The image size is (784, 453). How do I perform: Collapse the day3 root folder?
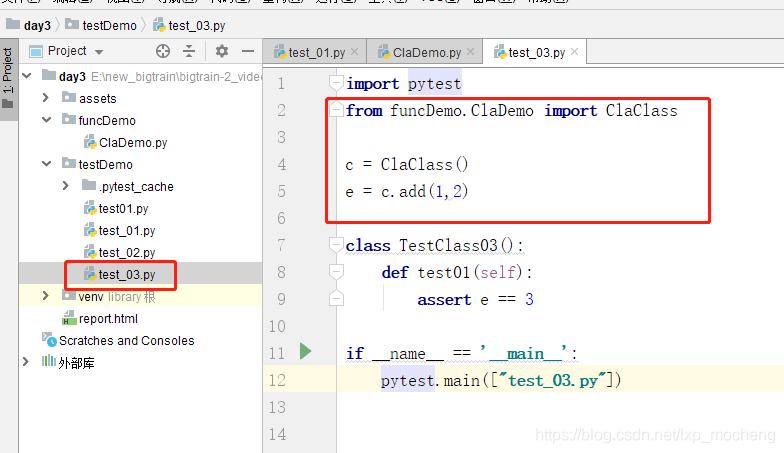coord(26,76)
